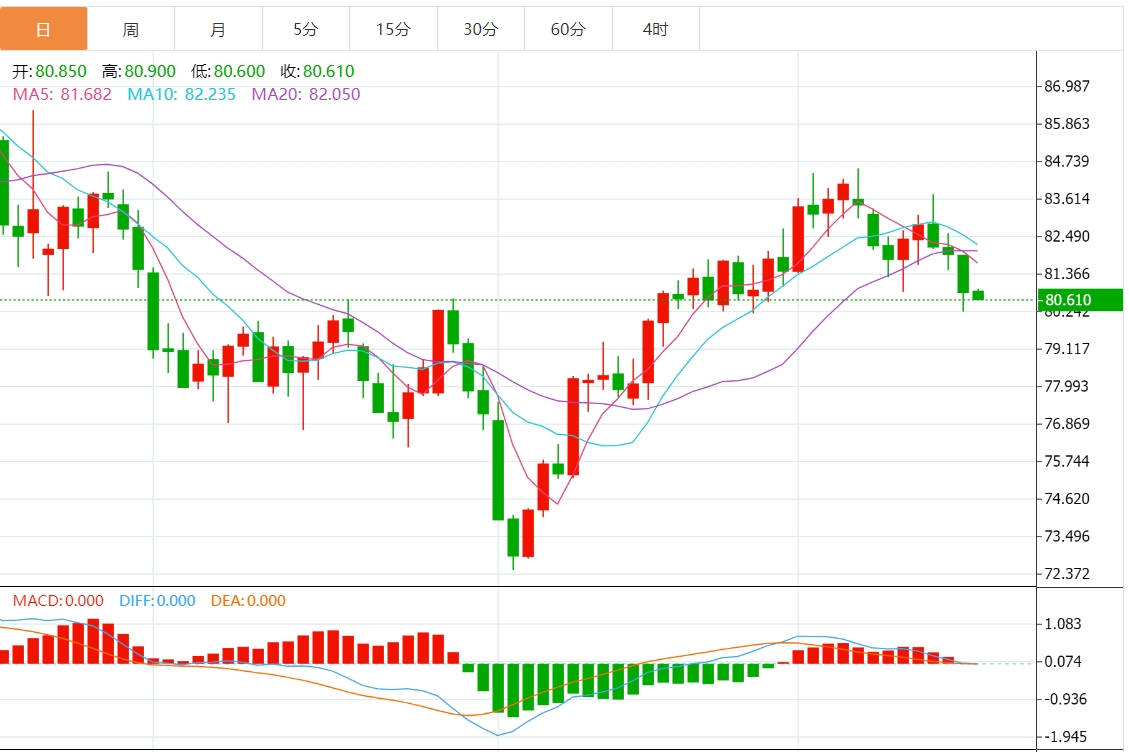Viewport: 1129px width, 752px height.
Task: Click the MACD:0.000 indicator label
Action: (58, 601)
